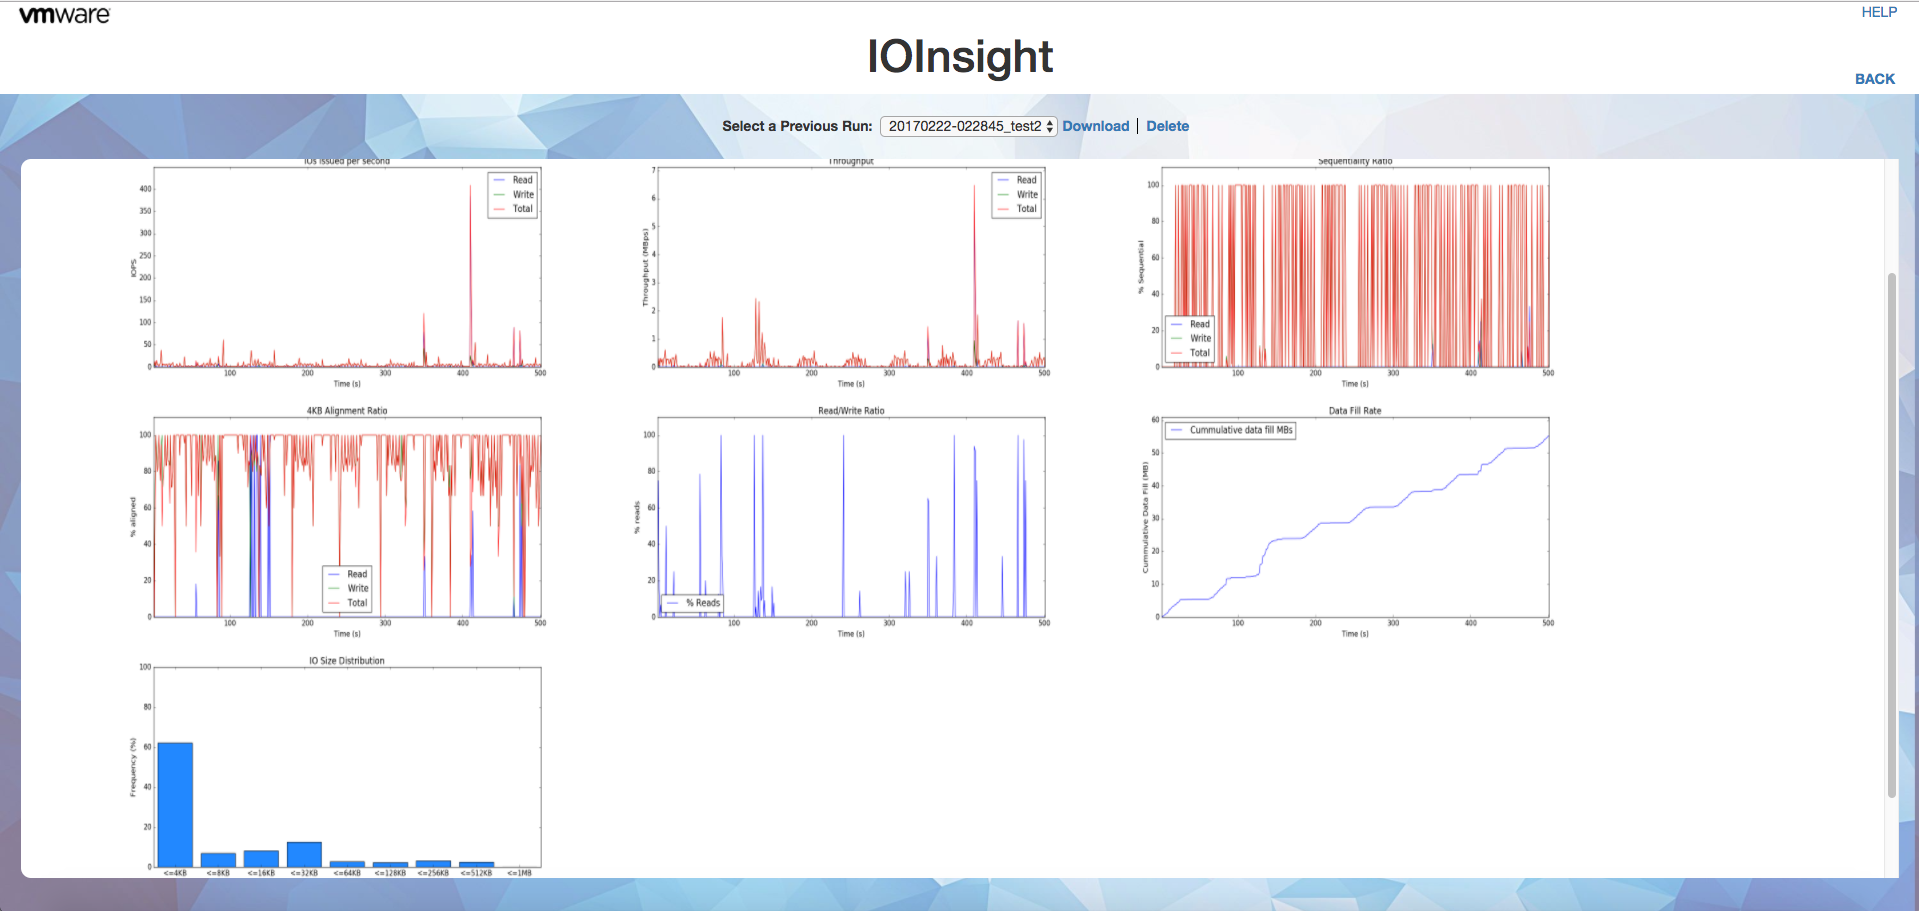
Task: Go BACK to previous page
Action: pyautogui.click(x=1875, y=79)
